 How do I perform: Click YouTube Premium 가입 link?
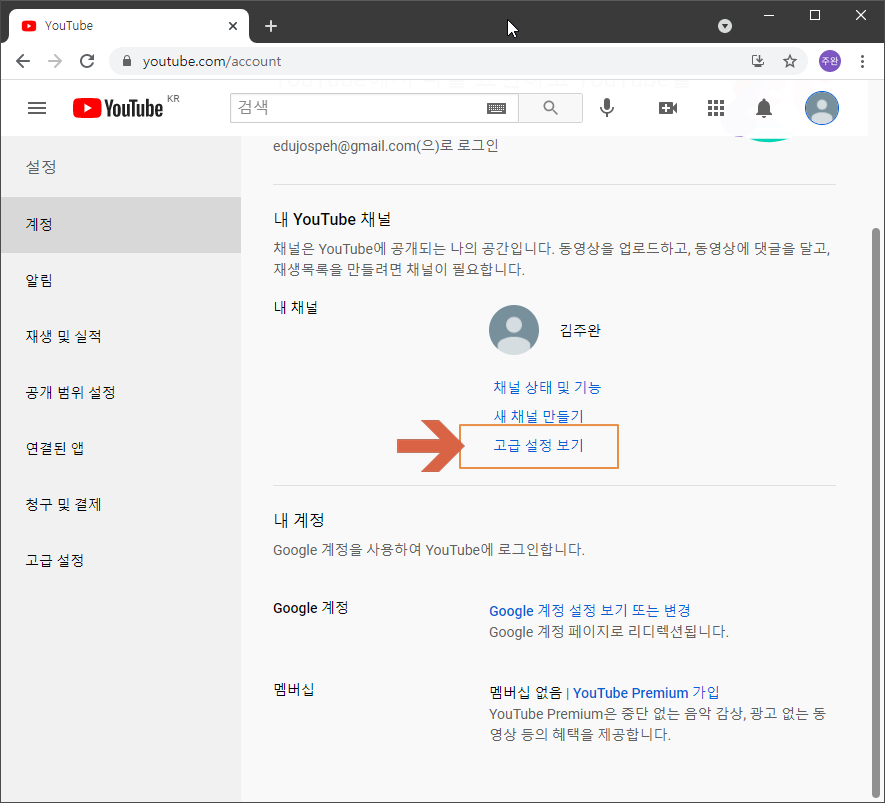pos(646,692)
